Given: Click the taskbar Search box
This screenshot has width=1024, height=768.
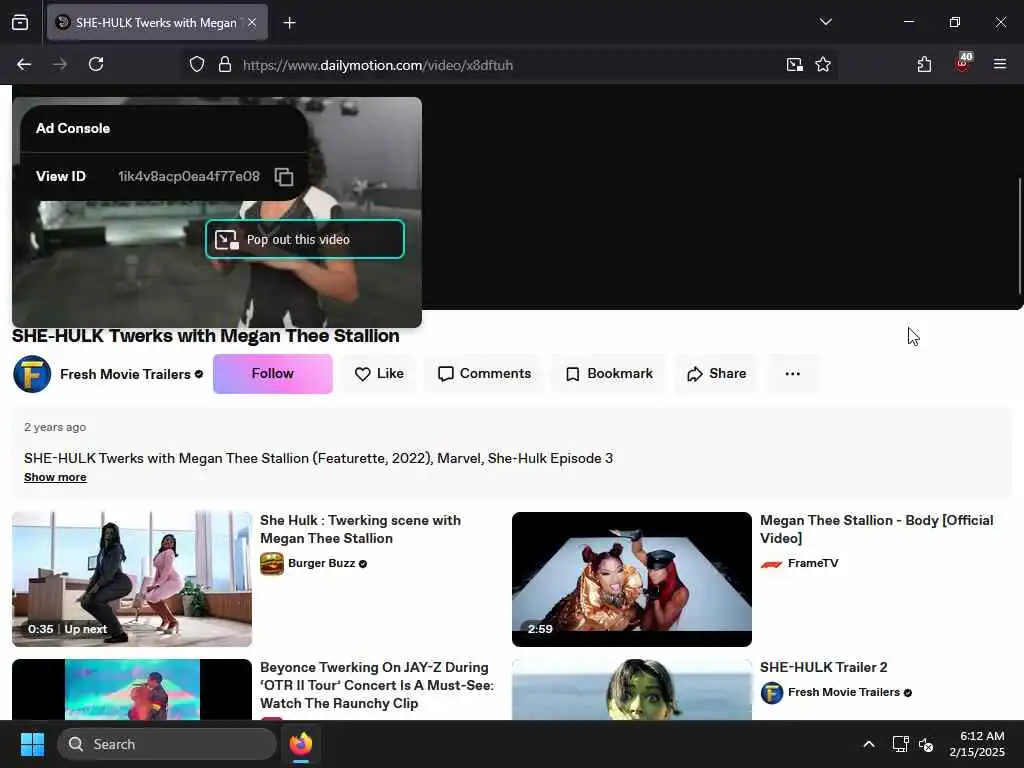Looking at the screenshot, I should 167,744.
